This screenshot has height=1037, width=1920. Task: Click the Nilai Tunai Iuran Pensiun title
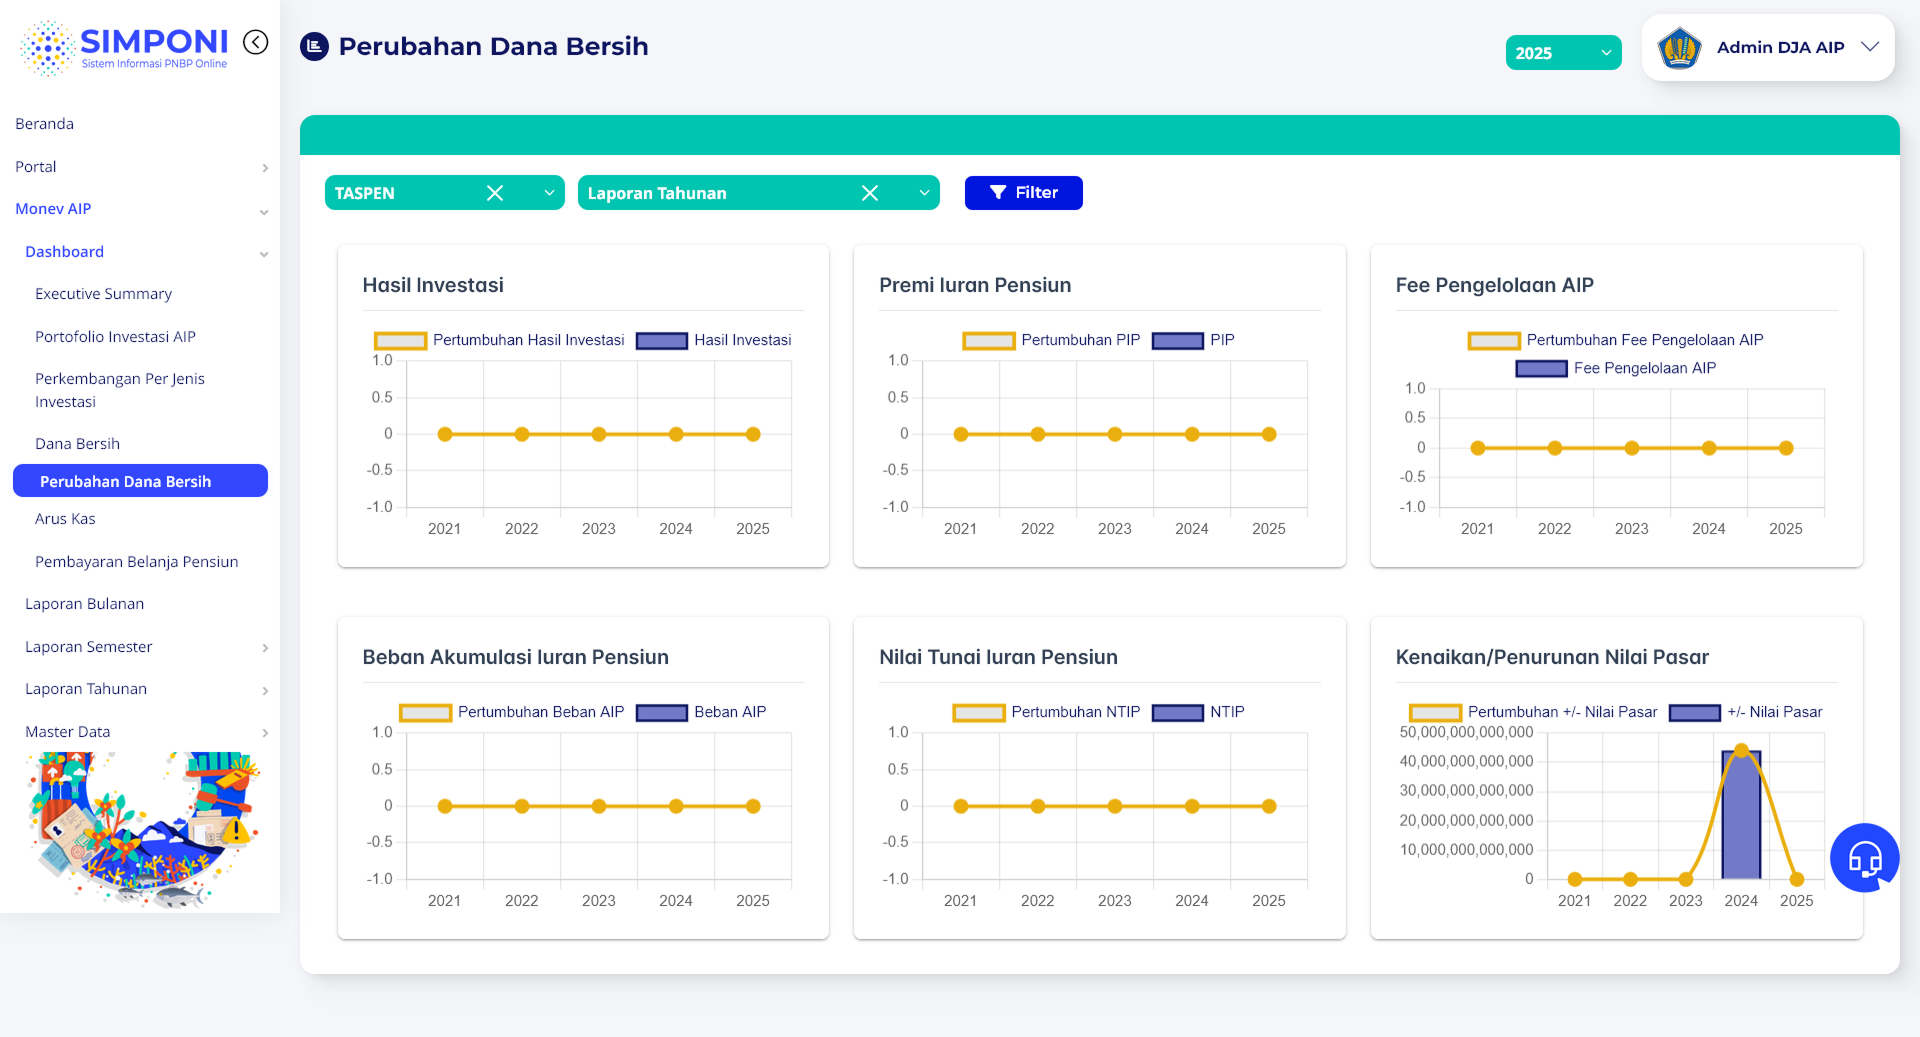pos(998,657)
